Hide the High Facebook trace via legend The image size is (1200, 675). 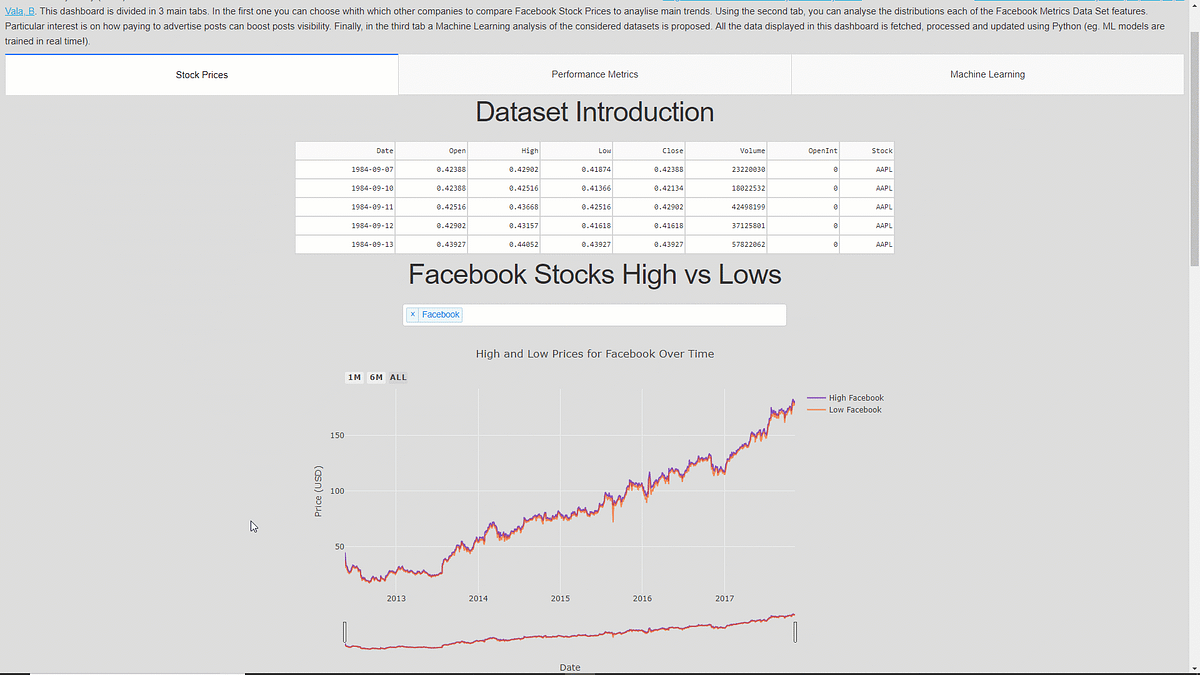pos(855,397)
